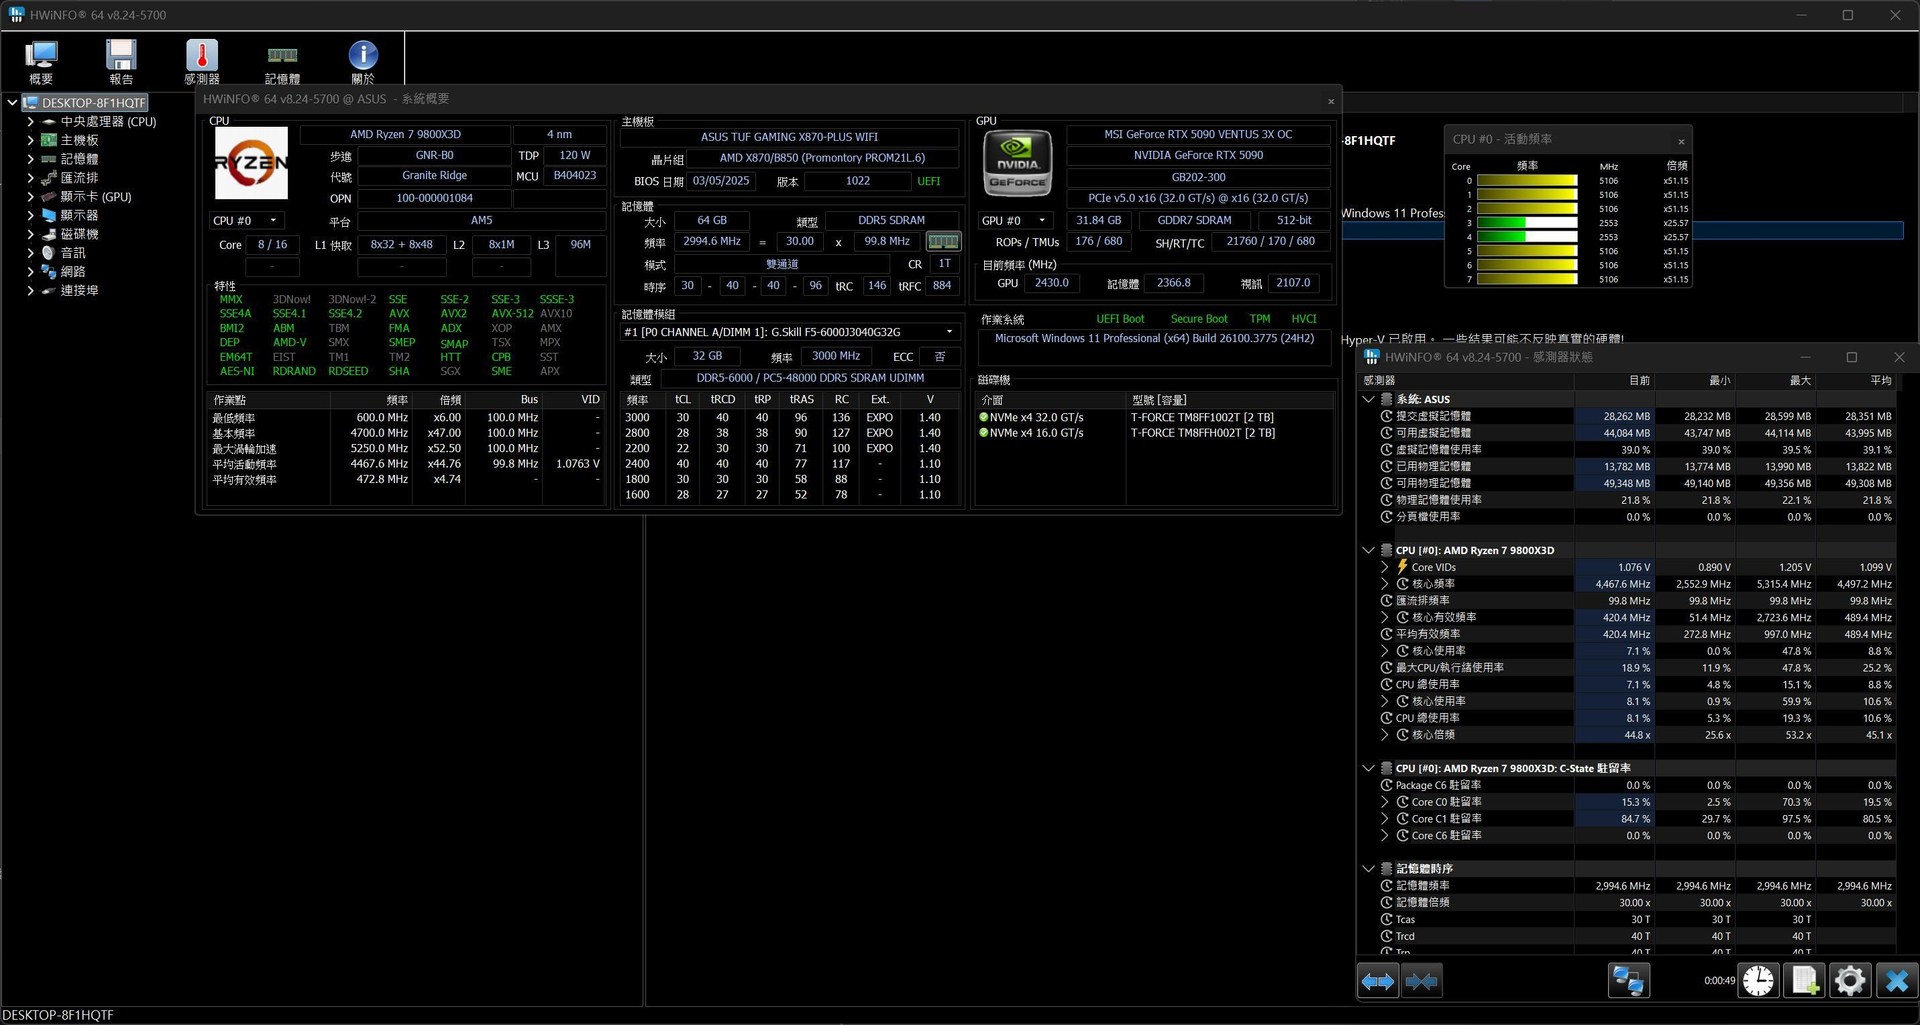Viewport: 1920px width, 1025px height.
Task: Collapse the 記憶體時序 sensor group
Action: pos(1368,869)
